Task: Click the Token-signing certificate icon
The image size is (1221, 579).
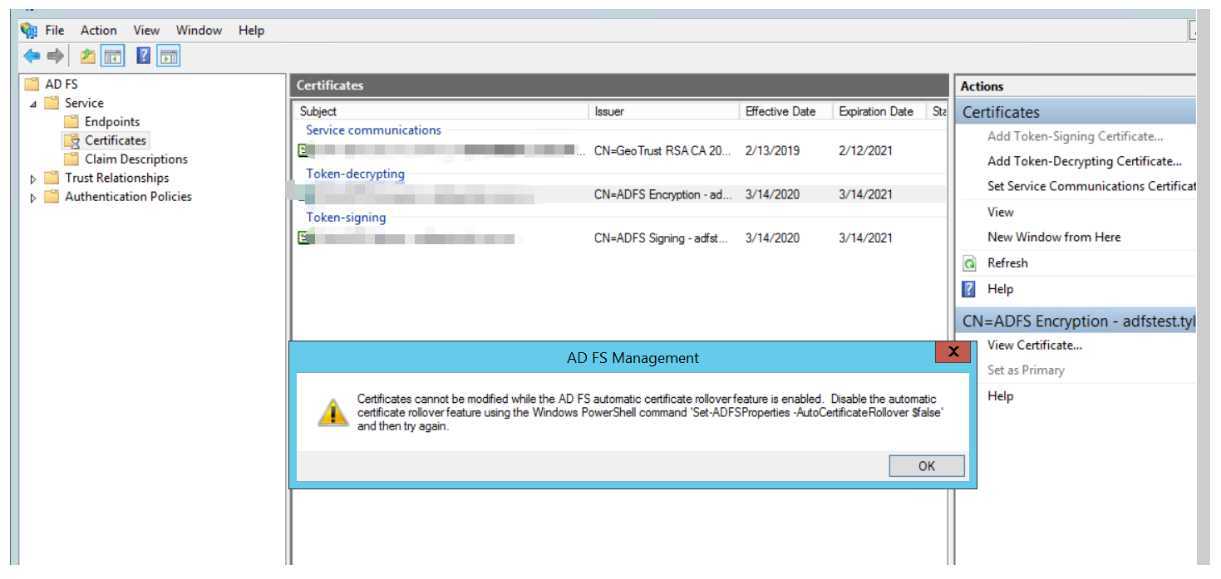Action: pos(303,238)
